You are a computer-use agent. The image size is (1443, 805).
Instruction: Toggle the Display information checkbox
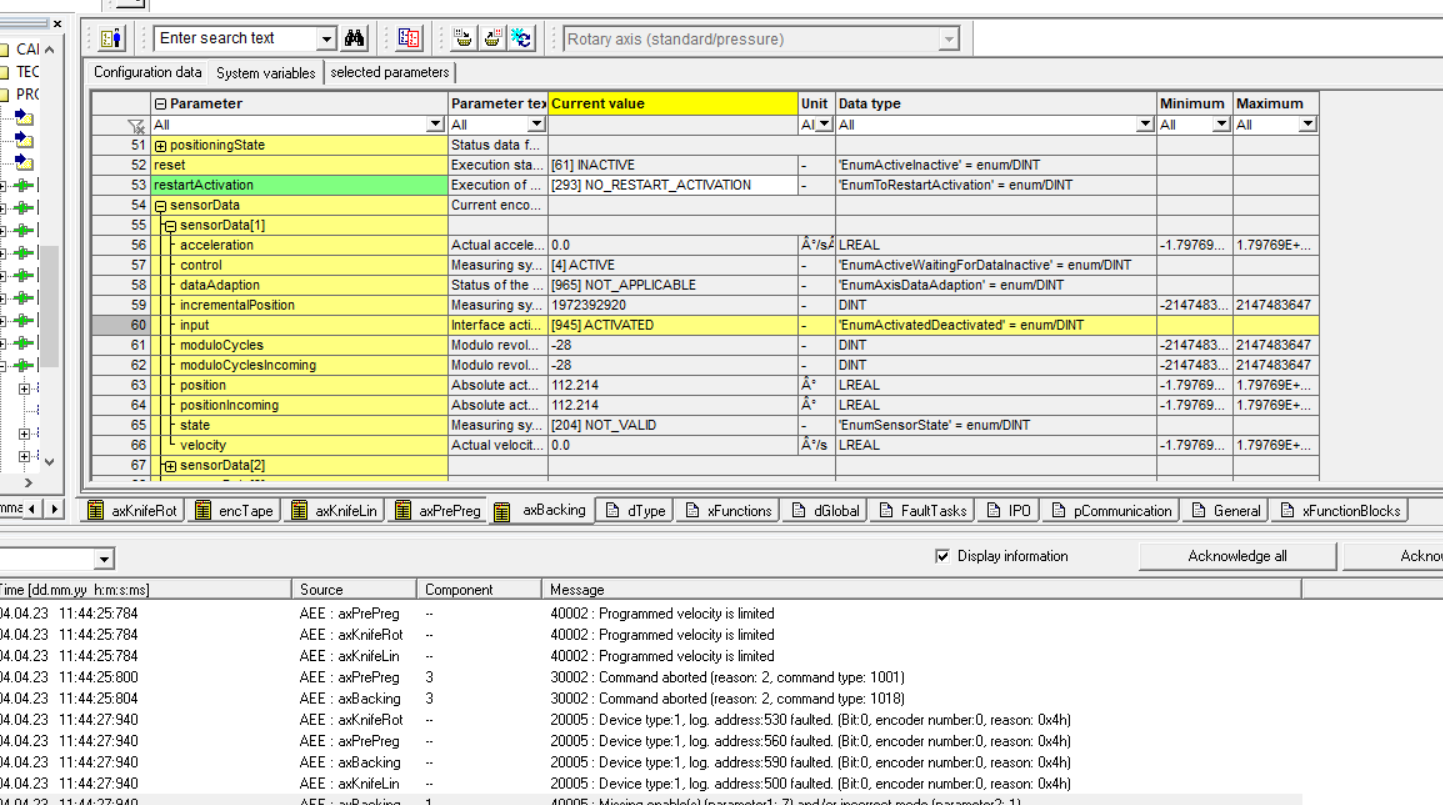pos(942,556)
